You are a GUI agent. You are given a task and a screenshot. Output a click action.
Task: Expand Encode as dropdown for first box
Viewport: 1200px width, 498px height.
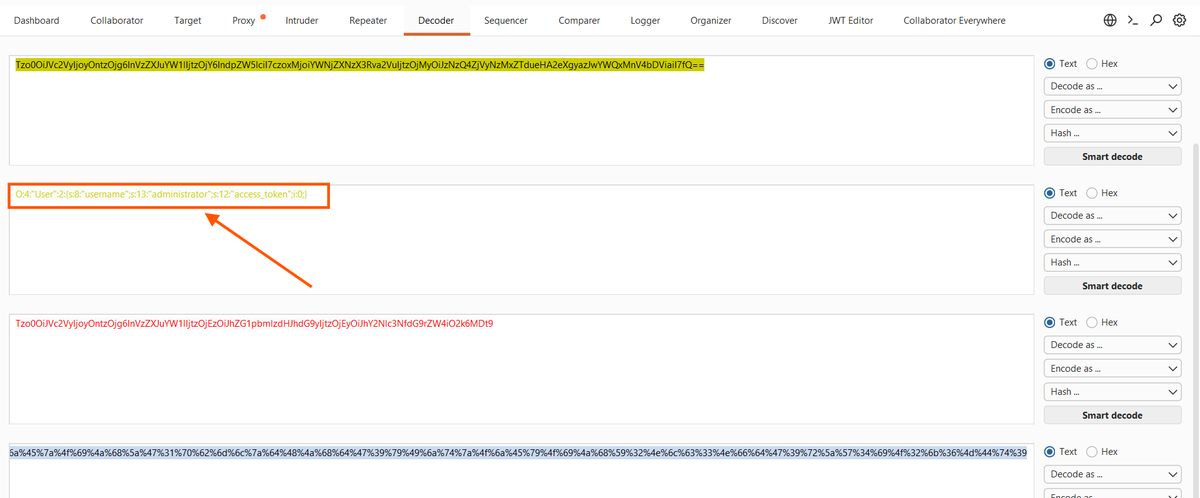point(1112,110)
